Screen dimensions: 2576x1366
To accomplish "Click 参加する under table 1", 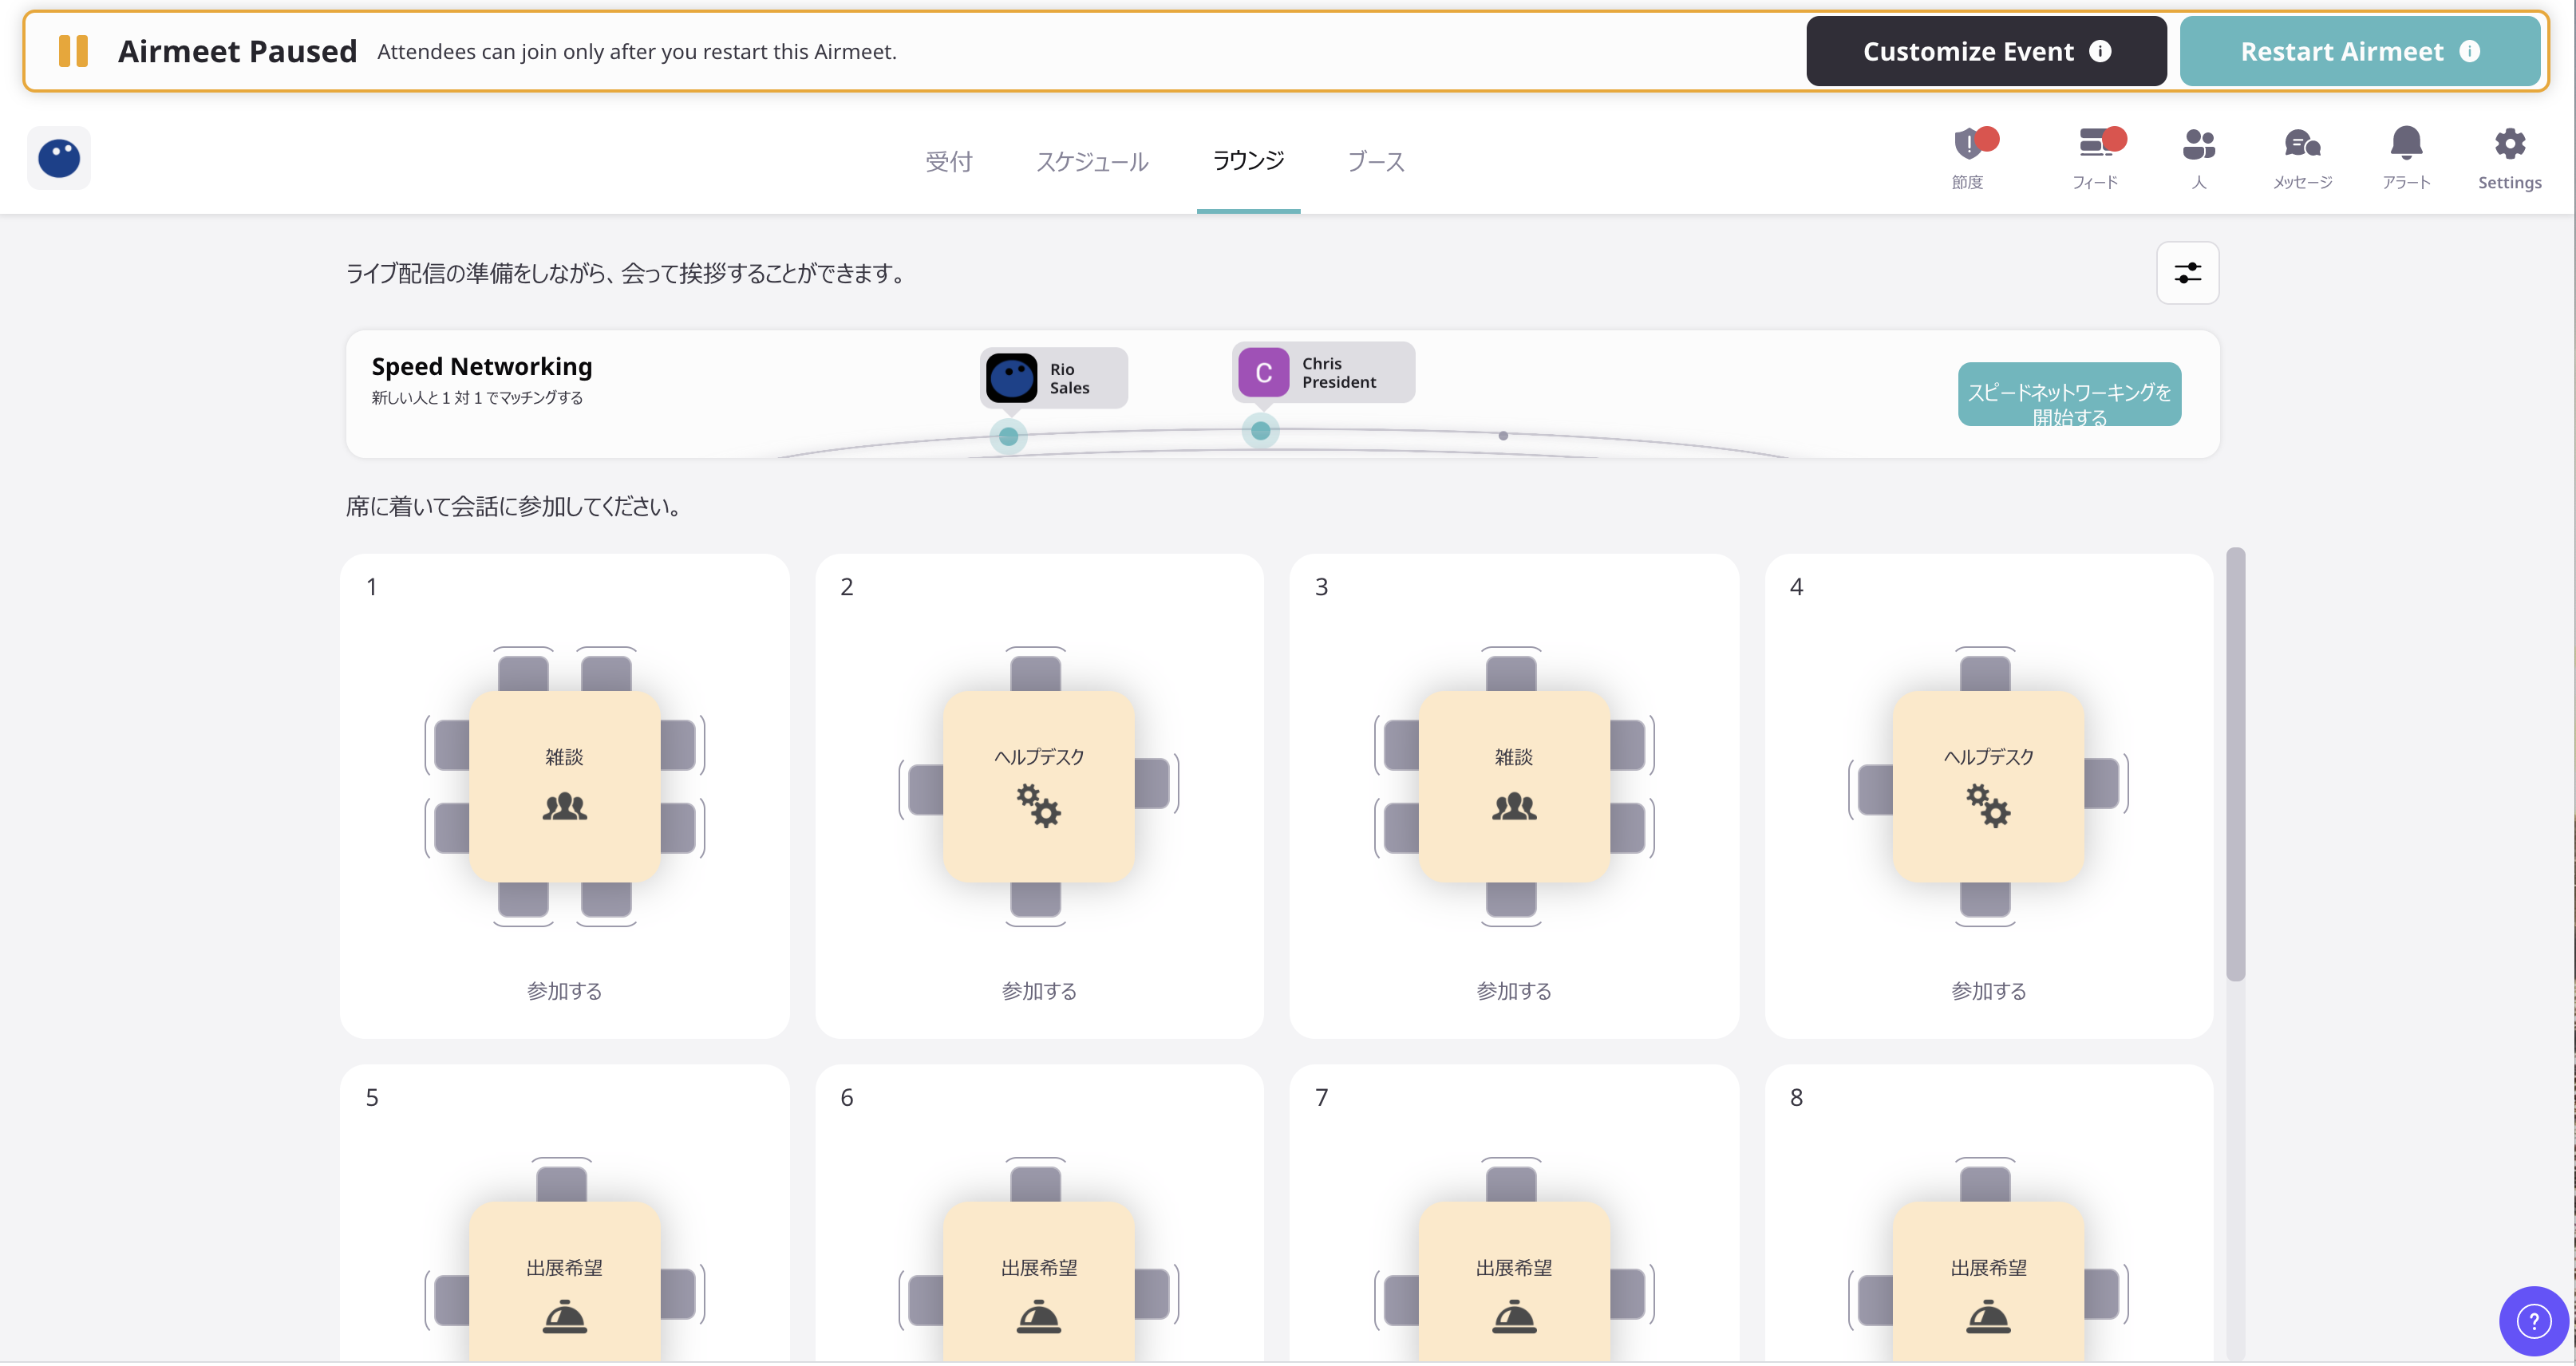I will click(564, 990).
